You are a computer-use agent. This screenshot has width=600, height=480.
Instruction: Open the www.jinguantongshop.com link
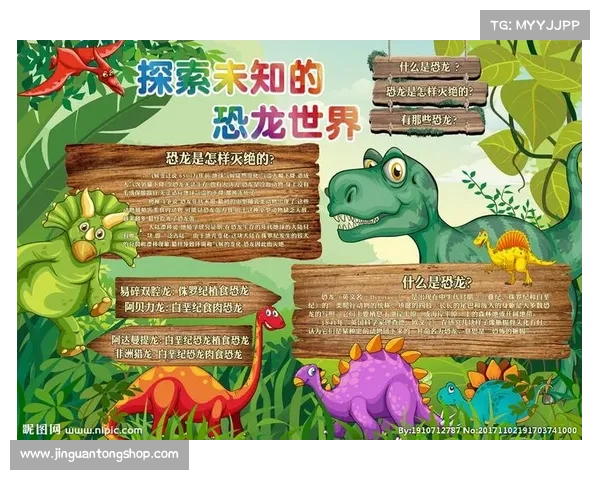tap(99, 455)
